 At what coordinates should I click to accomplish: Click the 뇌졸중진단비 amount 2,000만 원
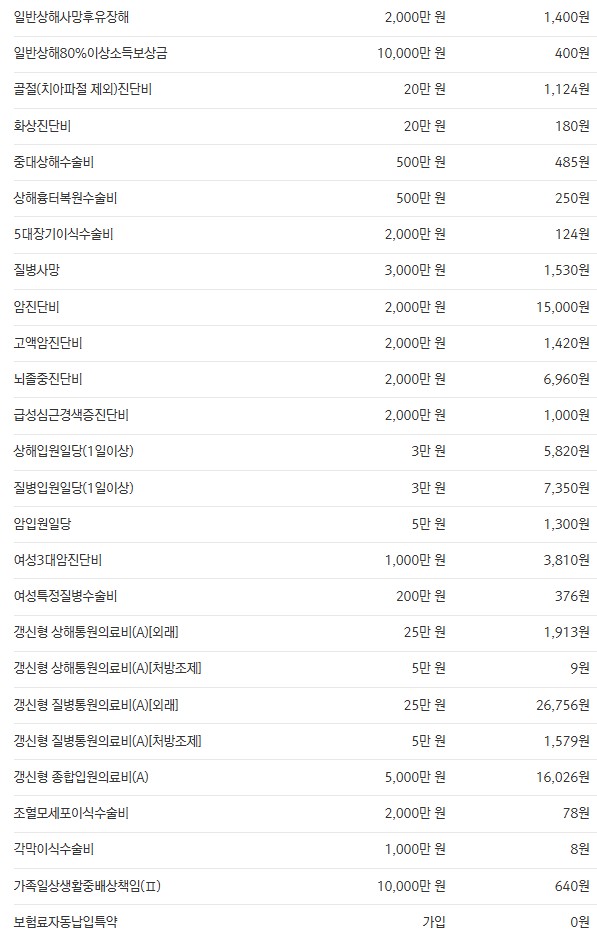coord(415,379)
